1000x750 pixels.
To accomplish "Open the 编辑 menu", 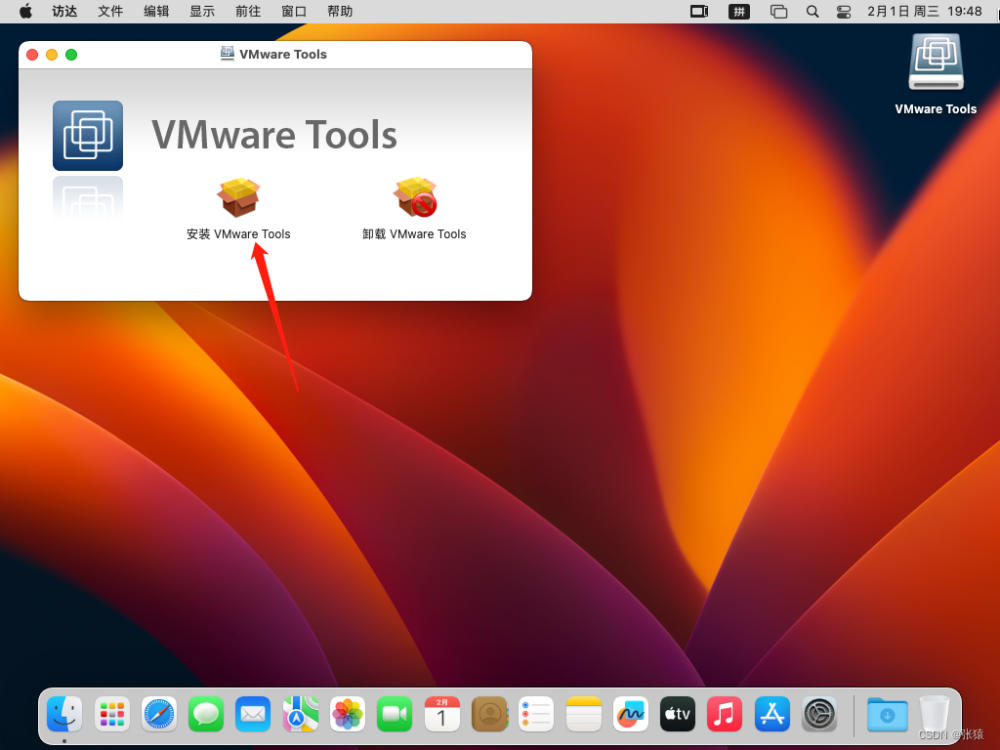I will 156,11.
